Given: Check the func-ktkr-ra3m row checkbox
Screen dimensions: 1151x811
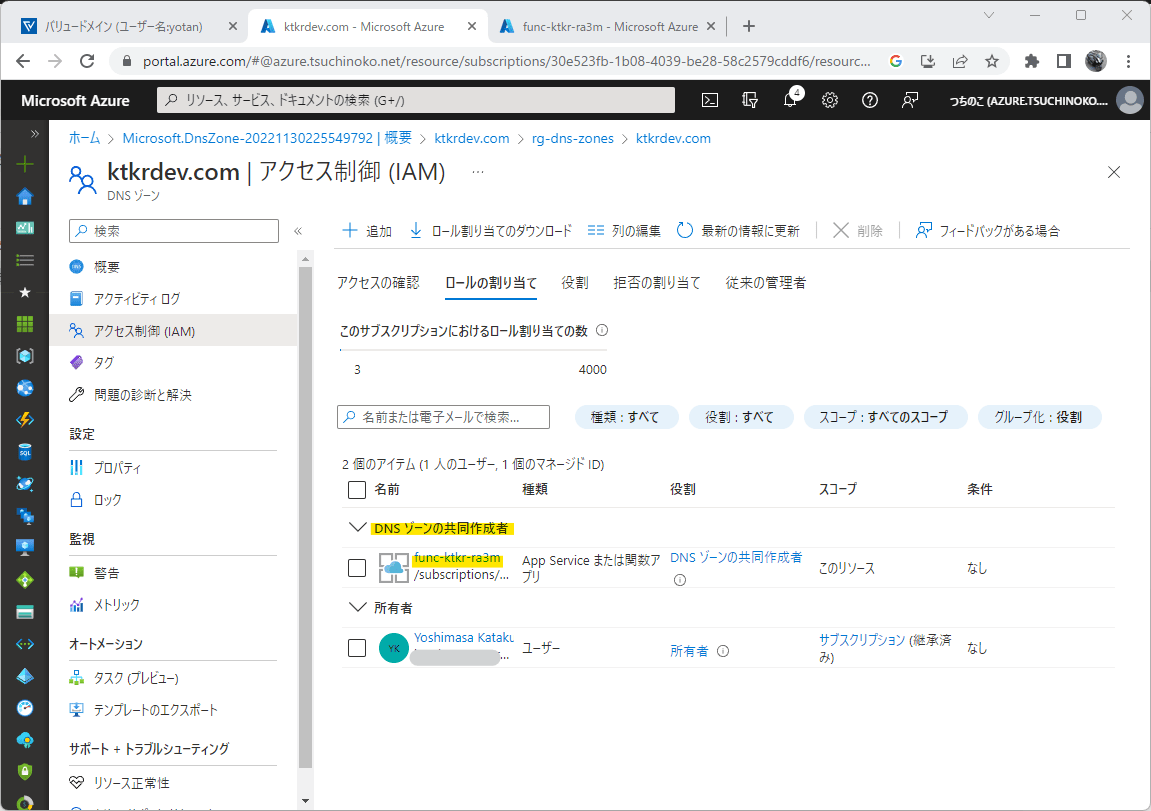Looking at the screenshot, I should [357, 567].
